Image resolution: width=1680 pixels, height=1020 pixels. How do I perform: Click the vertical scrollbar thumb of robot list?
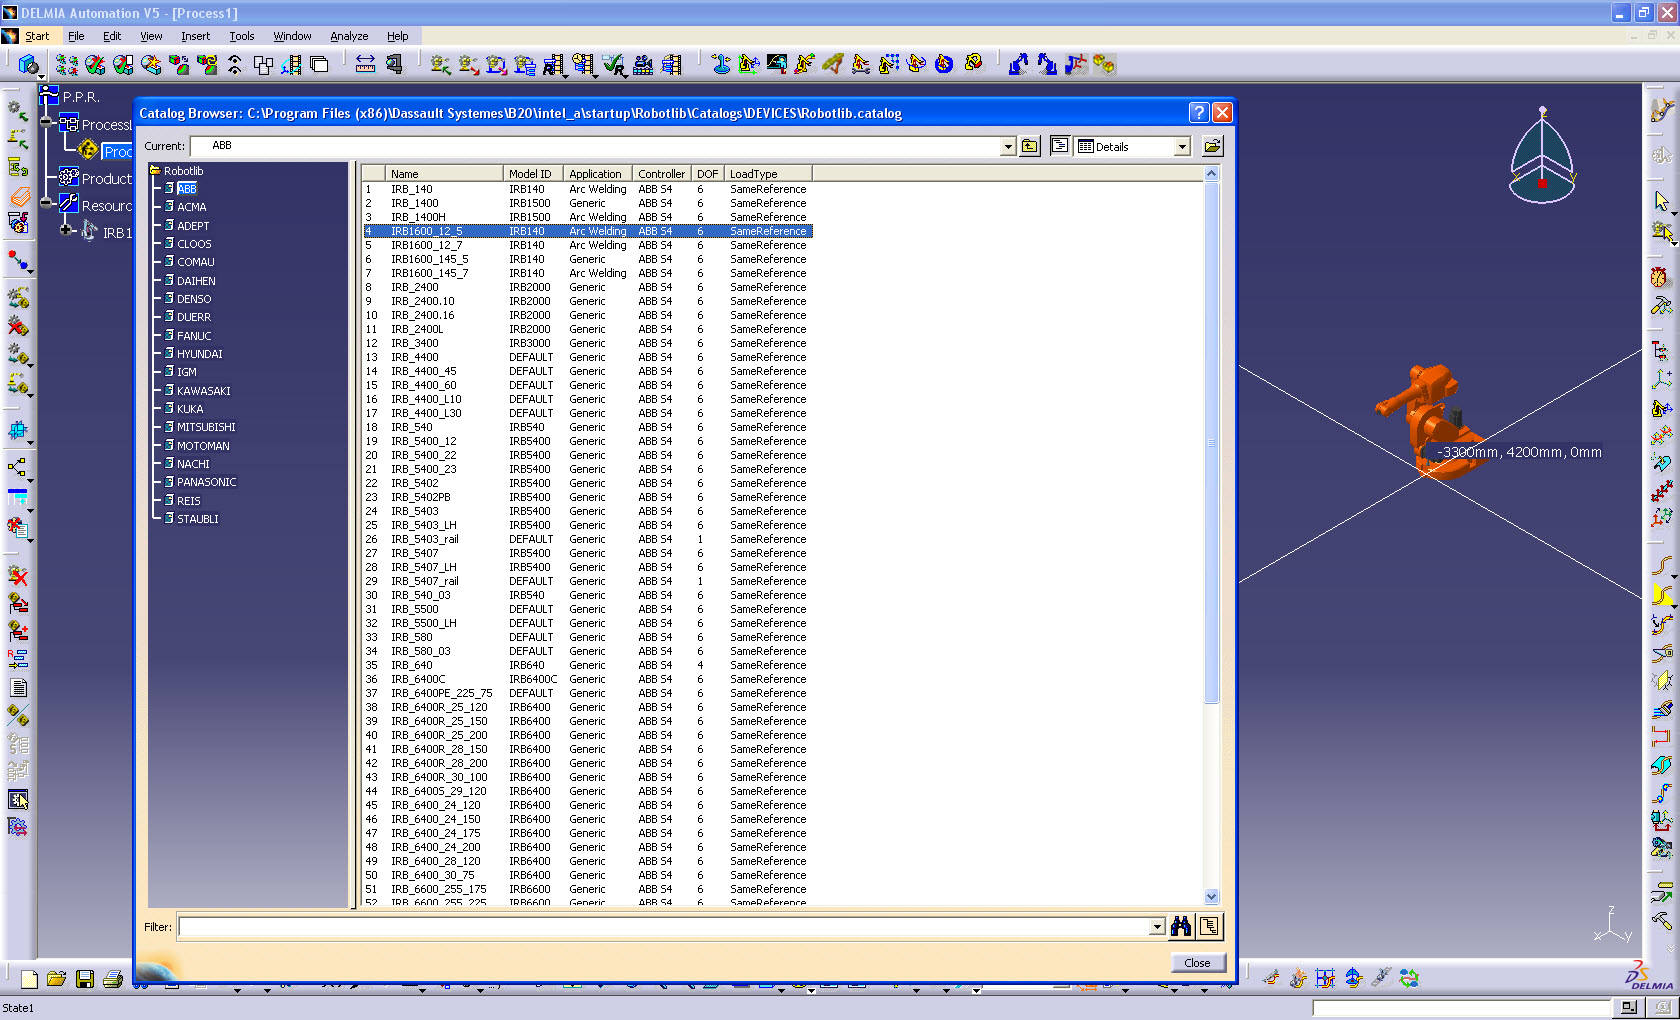point(1212,443)
